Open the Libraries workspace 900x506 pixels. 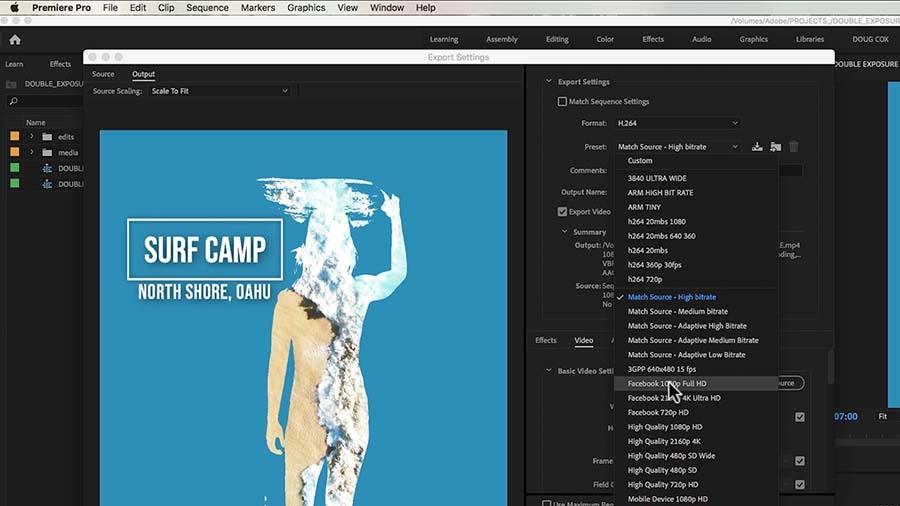[x=810, y=40]
